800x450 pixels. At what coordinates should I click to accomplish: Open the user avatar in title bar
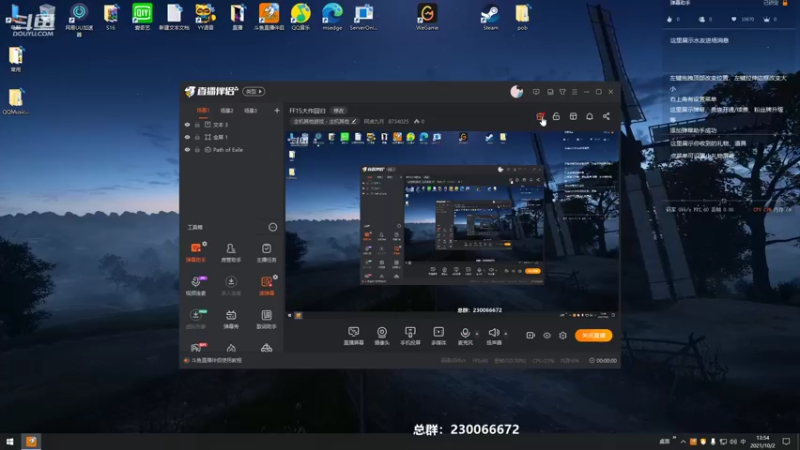516,91
